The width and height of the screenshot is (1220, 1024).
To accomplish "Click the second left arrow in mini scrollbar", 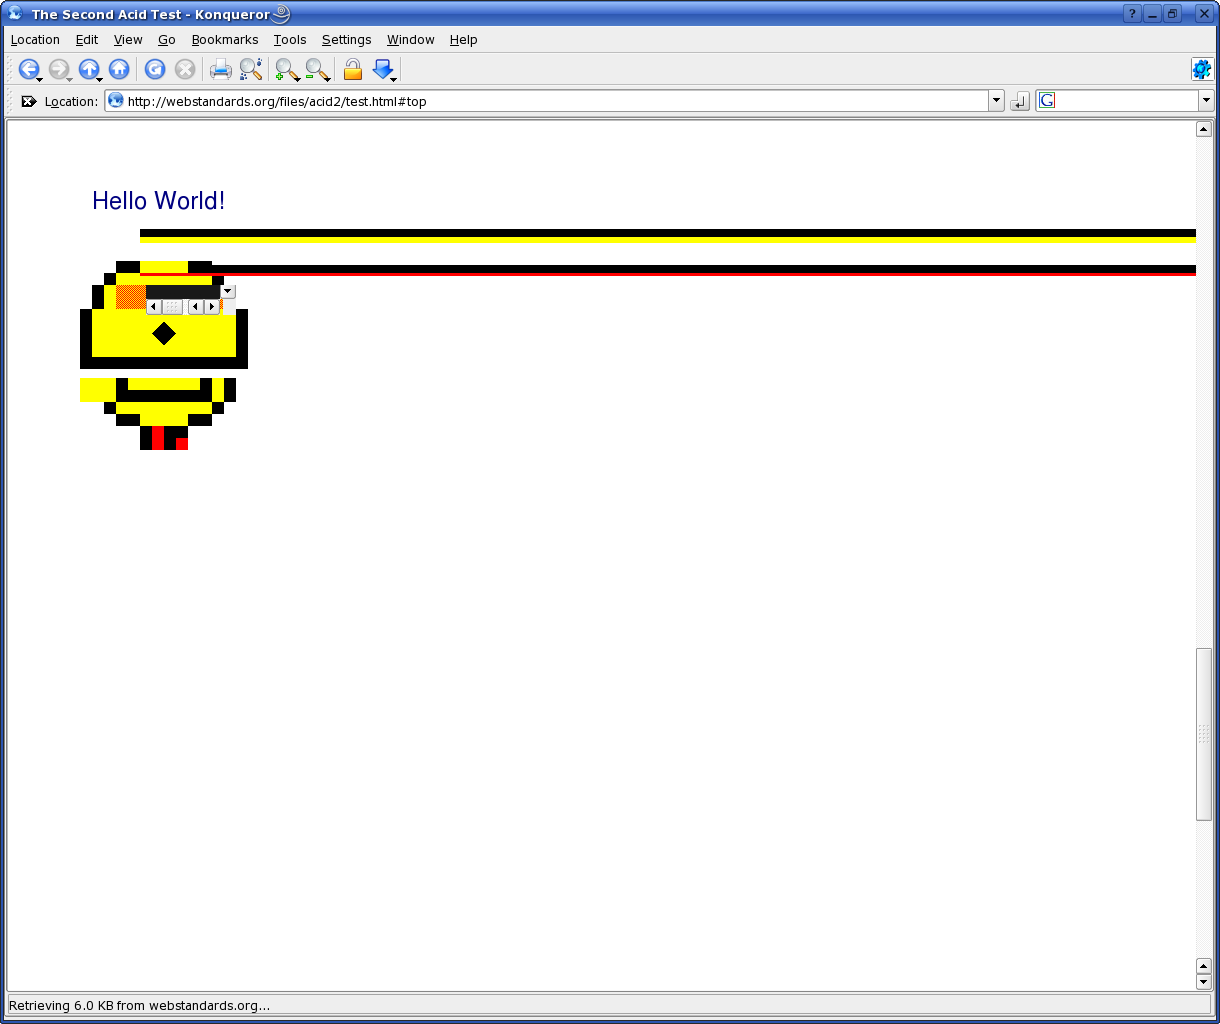I will click(x=196, y=307).
